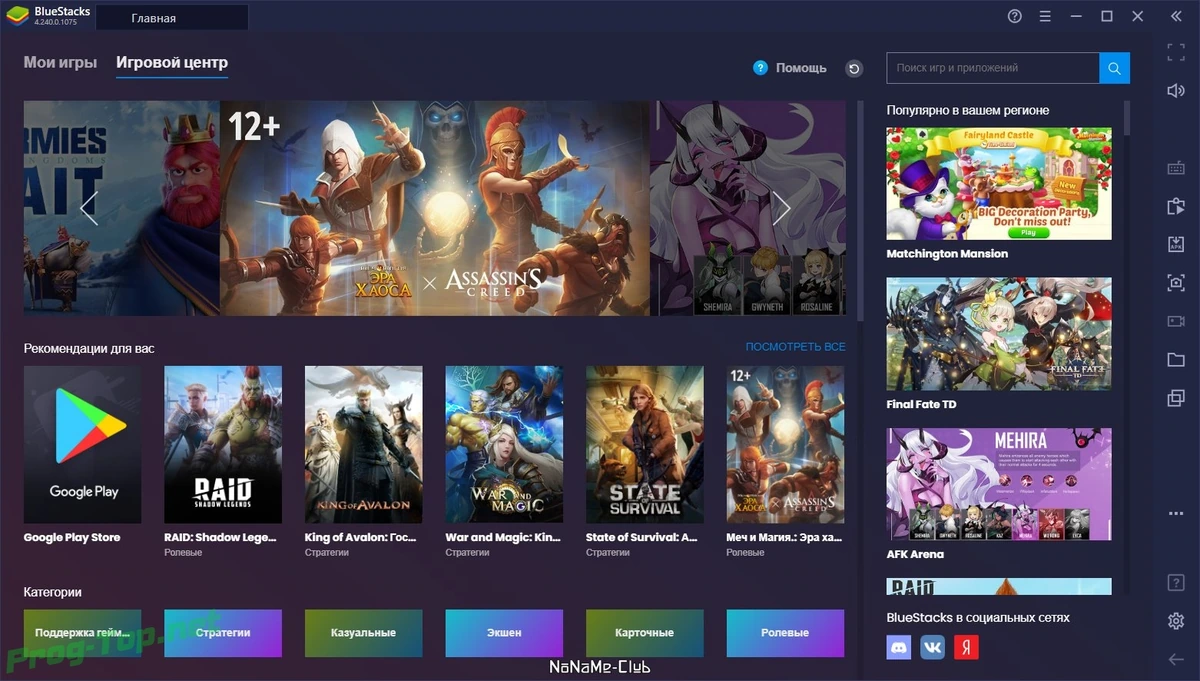
Task: Click the AFK Arena title text
Action: point(915,554)
